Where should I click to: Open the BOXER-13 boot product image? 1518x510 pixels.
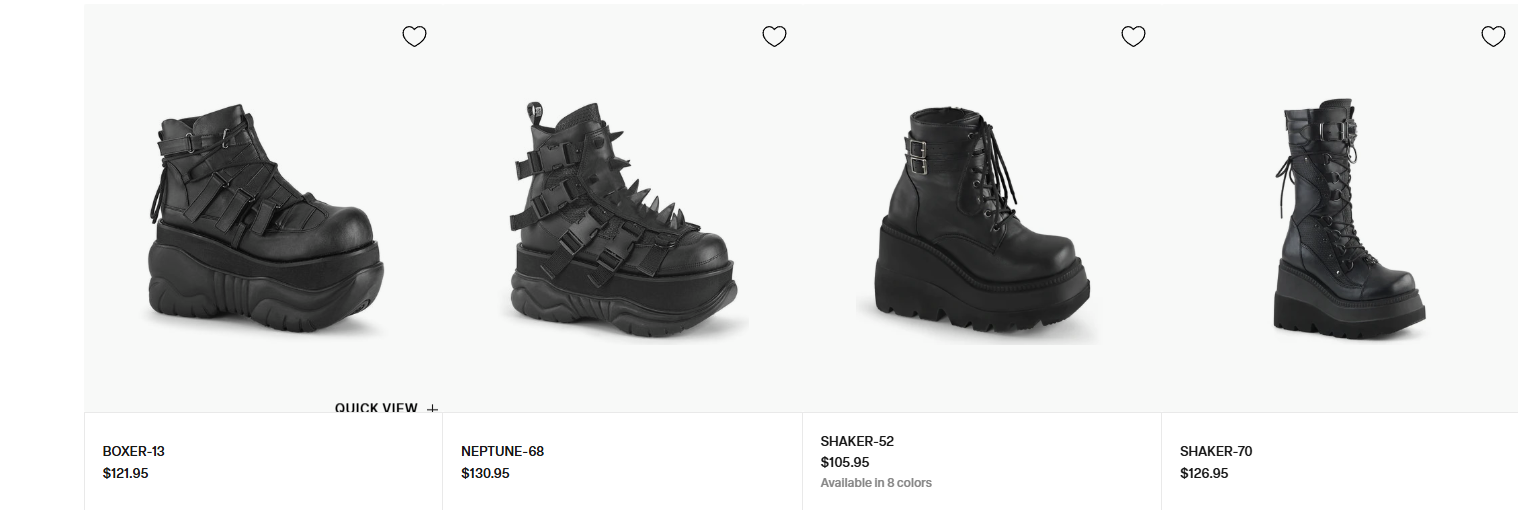[x=265, y=218]
